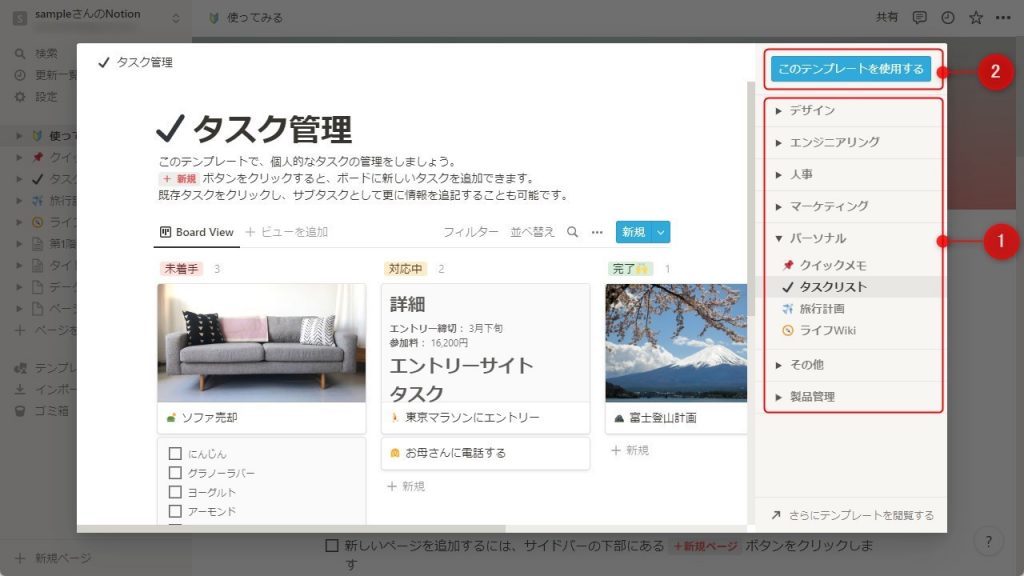
Task: Click the help question mark button
Action: (x=989, y=541)
